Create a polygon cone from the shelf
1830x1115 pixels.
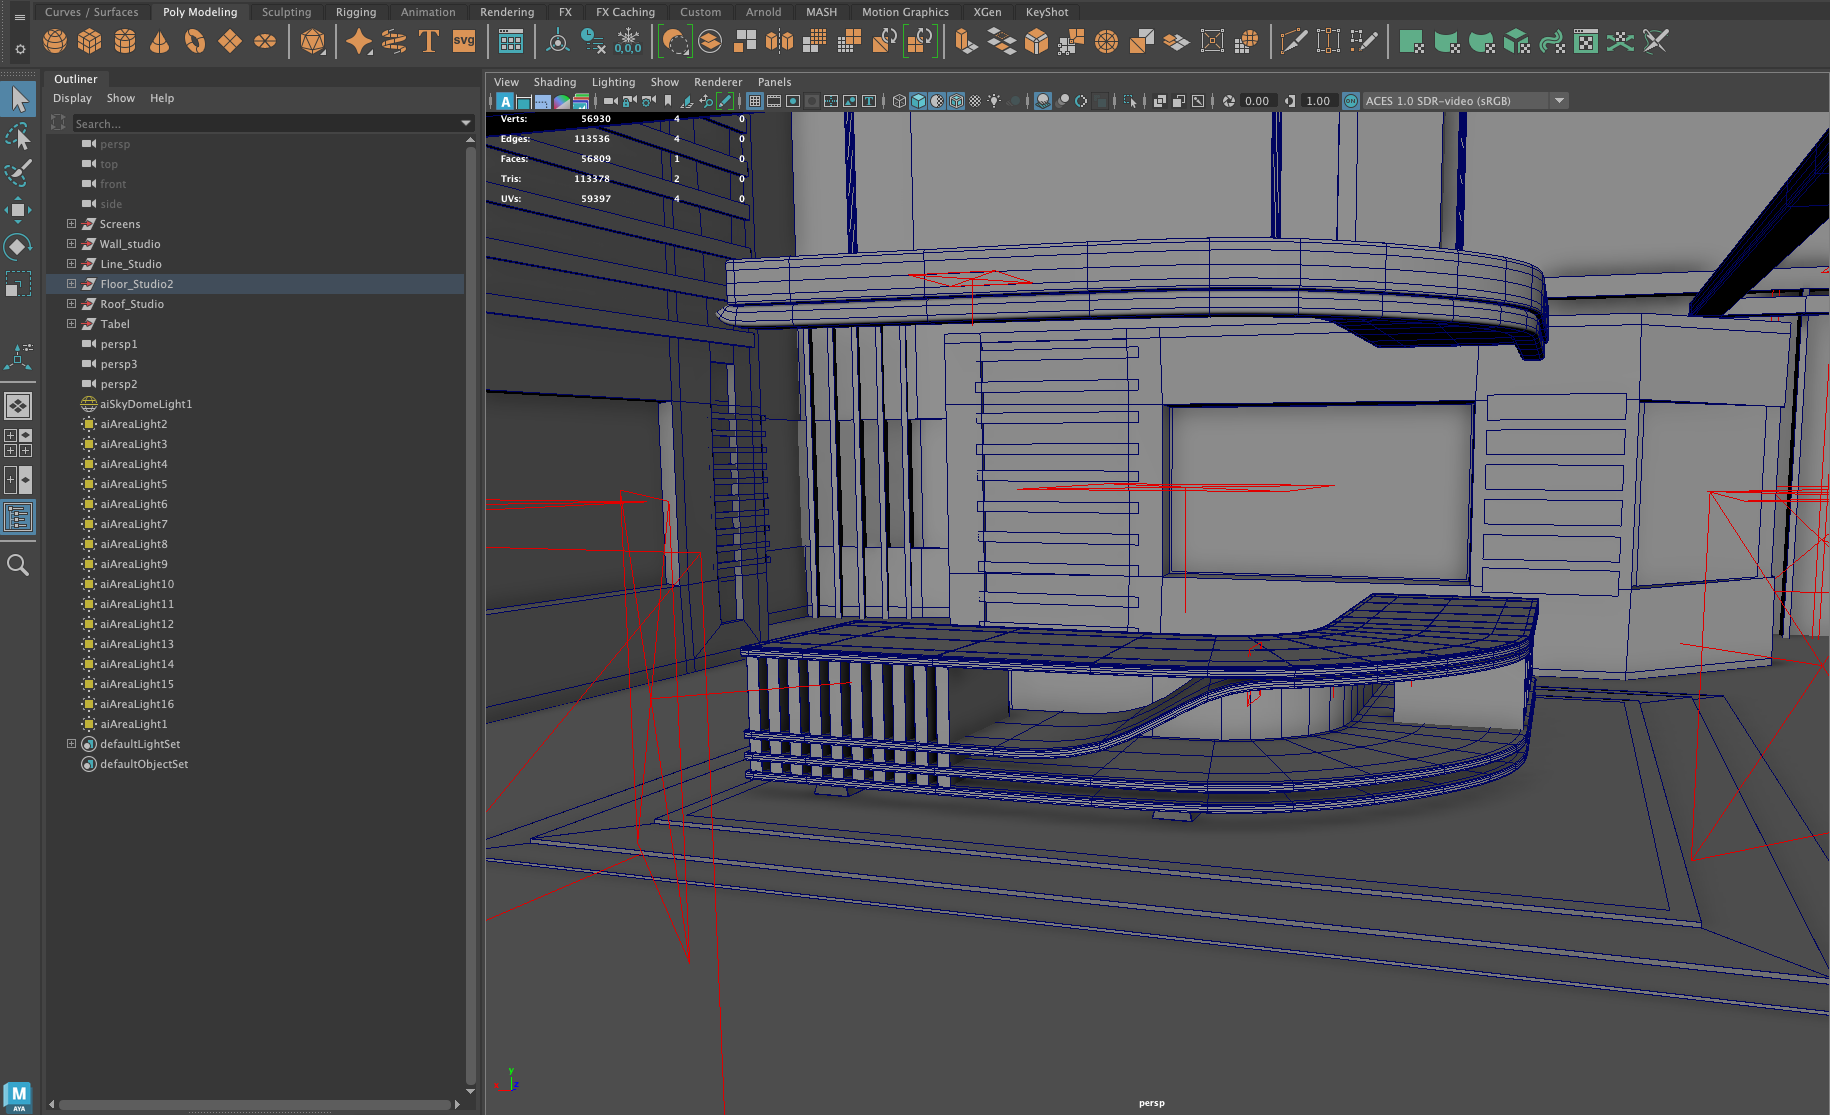pyautogui.click(x=159, y=42)
